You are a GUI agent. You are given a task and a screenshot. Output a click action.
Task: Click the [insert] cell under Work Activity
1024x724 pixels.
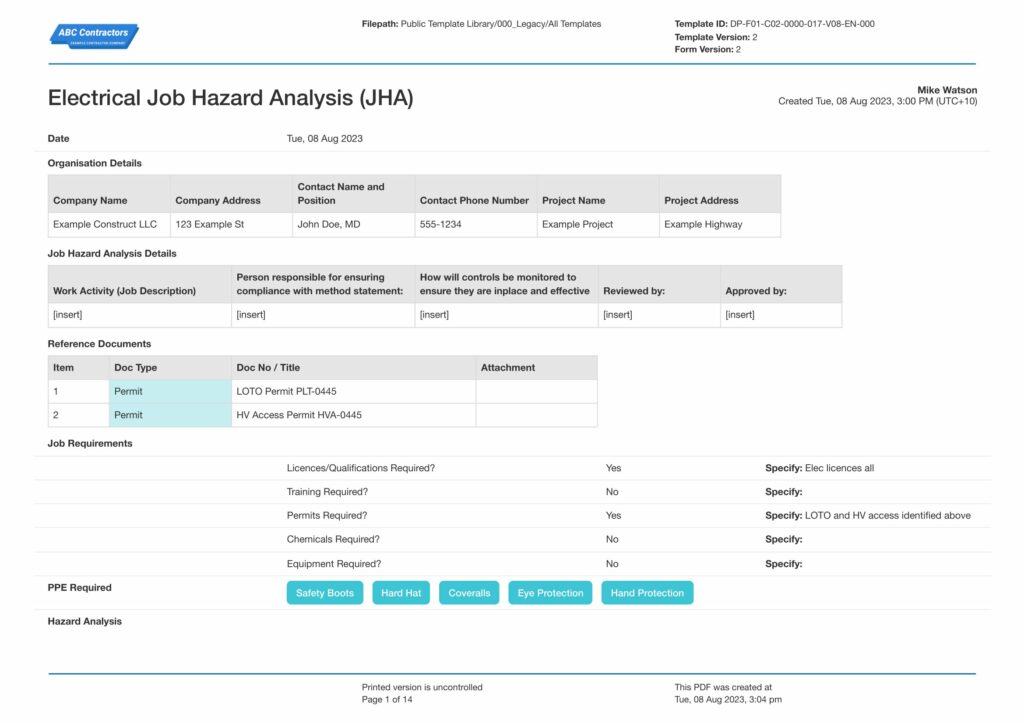[140, 315]
